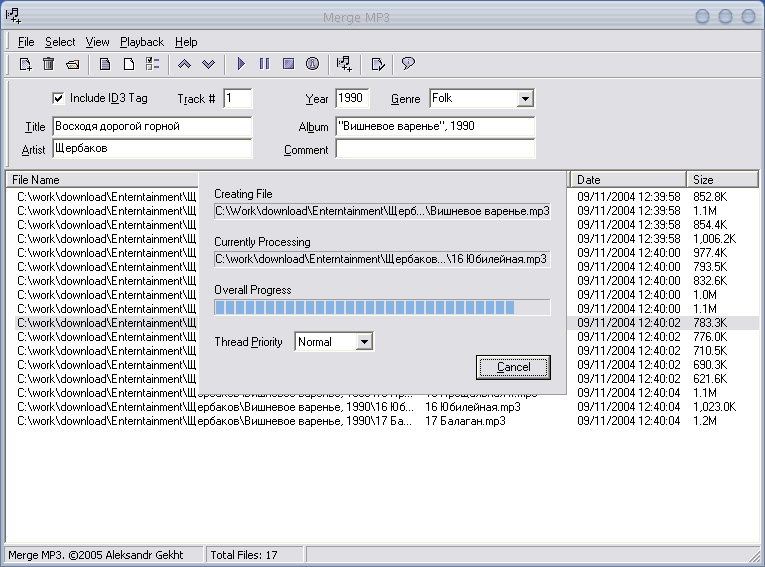This screenshot has height=567, width=765.
Task: Click the move up arrow icon
Action: tap(184, 64)
